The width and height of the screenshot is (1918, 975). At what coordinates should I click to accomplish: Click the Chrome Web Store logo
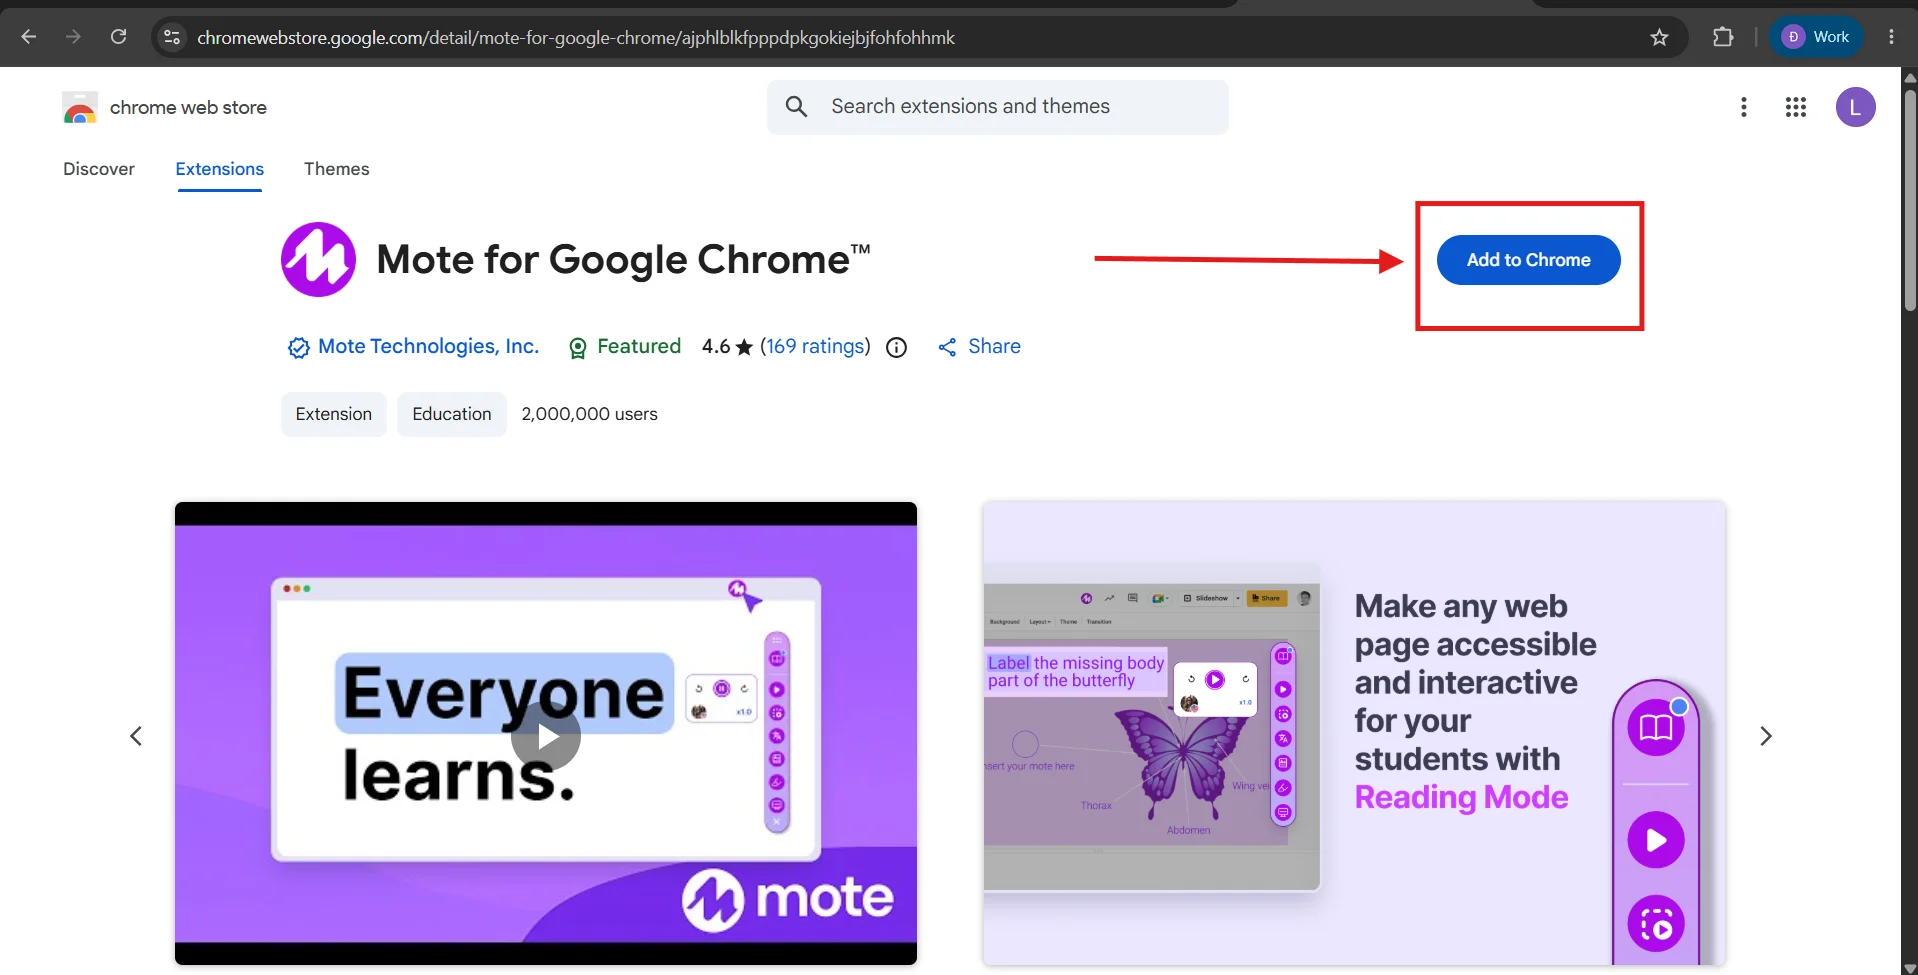(80, 107)
